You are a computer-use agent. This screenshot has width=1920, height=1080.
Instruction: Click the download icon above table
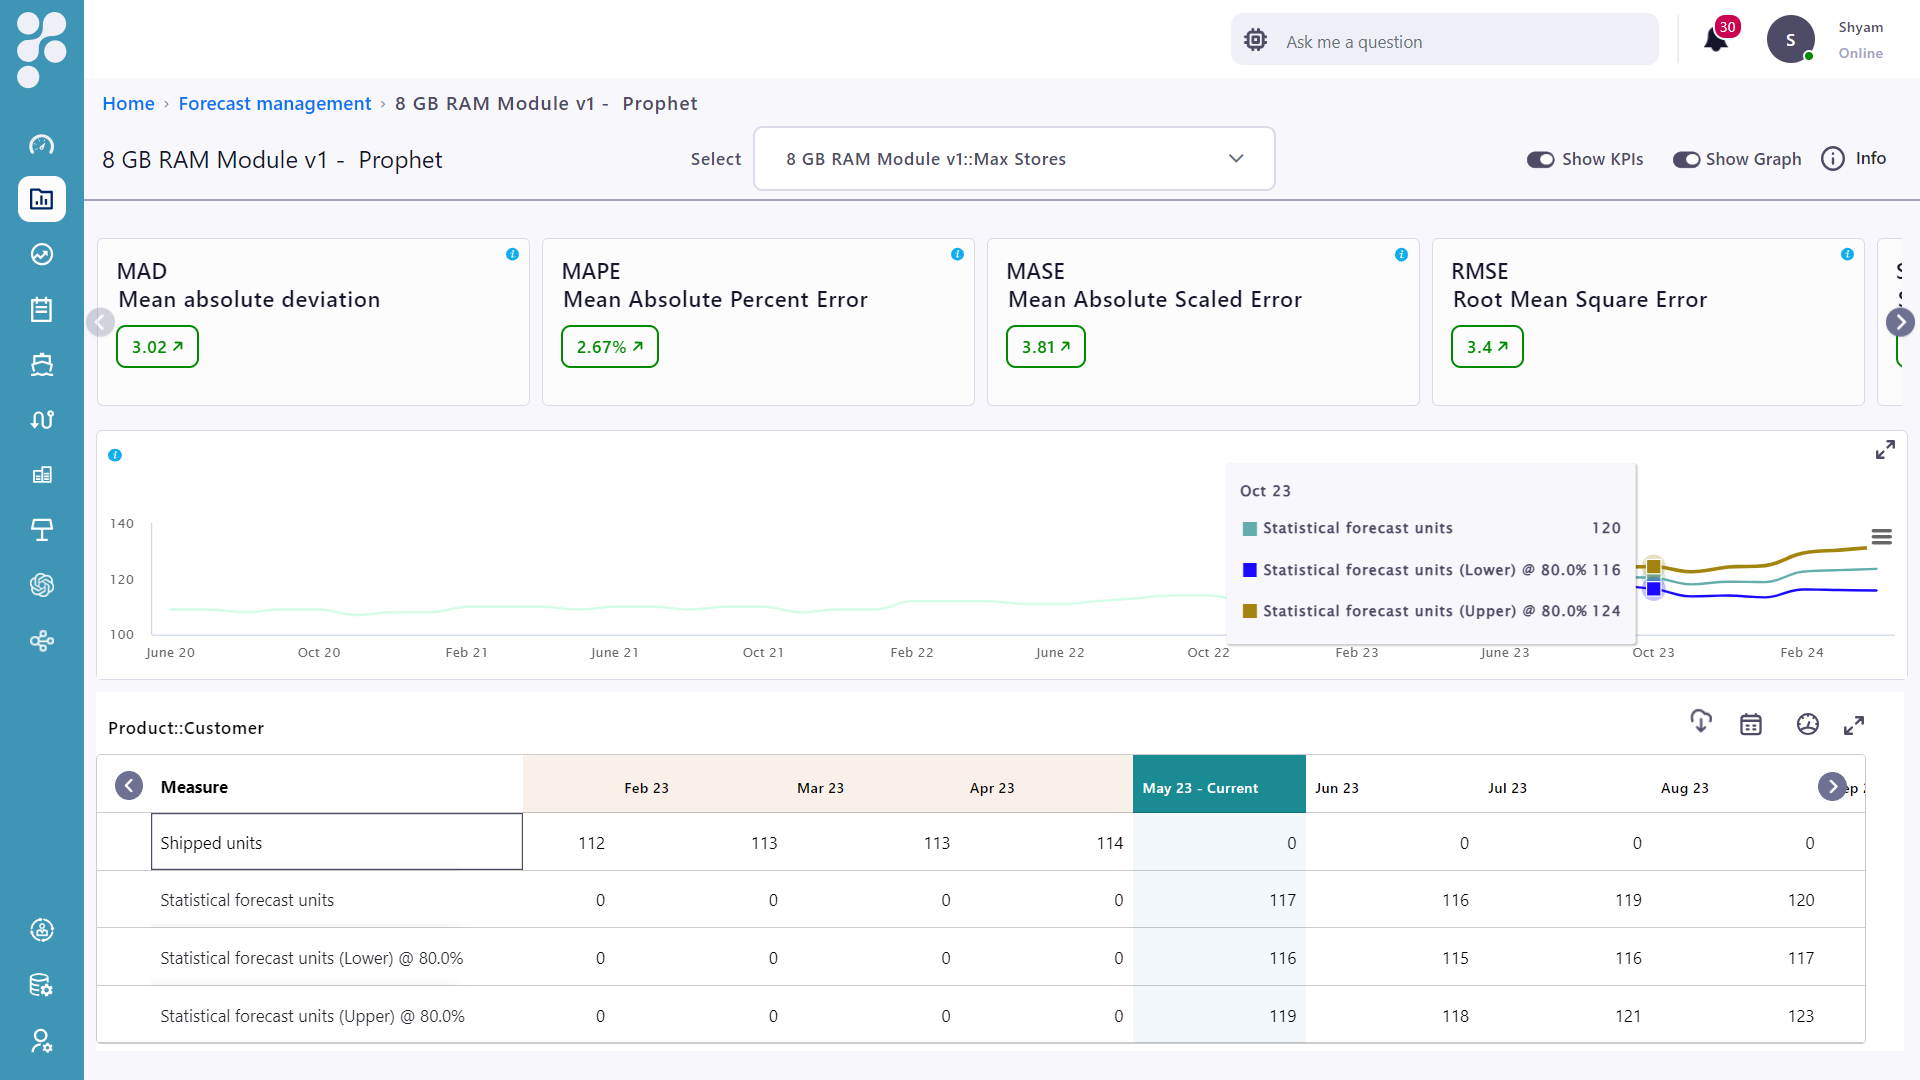click(1700, 722)
